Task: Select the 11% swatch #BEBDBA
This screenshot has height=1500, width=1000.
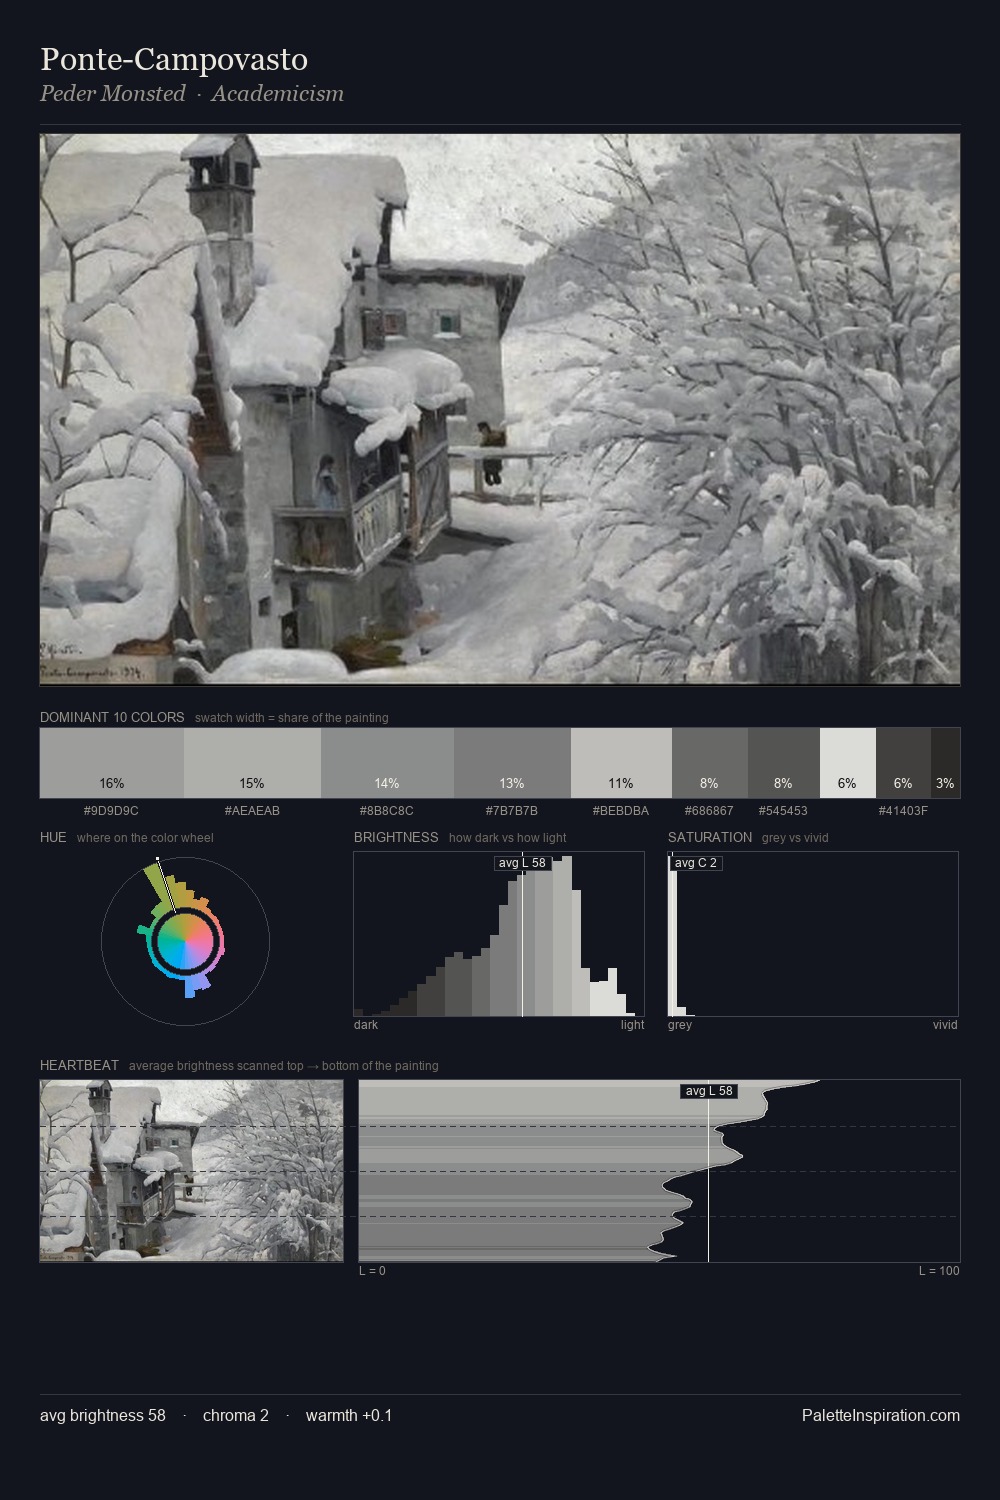Action: click(621, 763)
